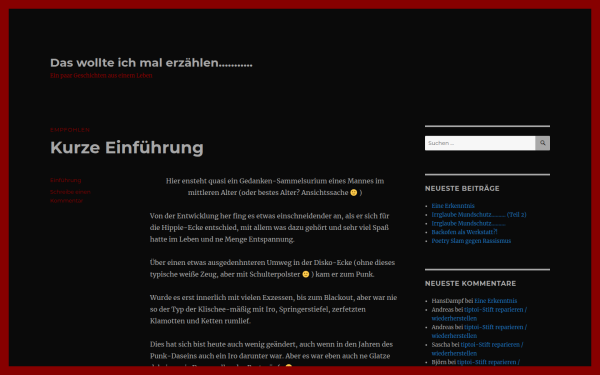Open Eine Erkenntnis in HansDampf comment row

pyautogui.click(x=496, y=301)
